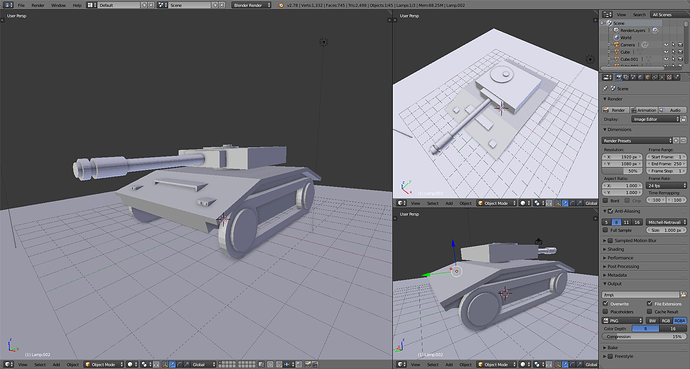This screenshot has width=690, height=369.
Task: Click the Animation render button
Action: (644, 110)
